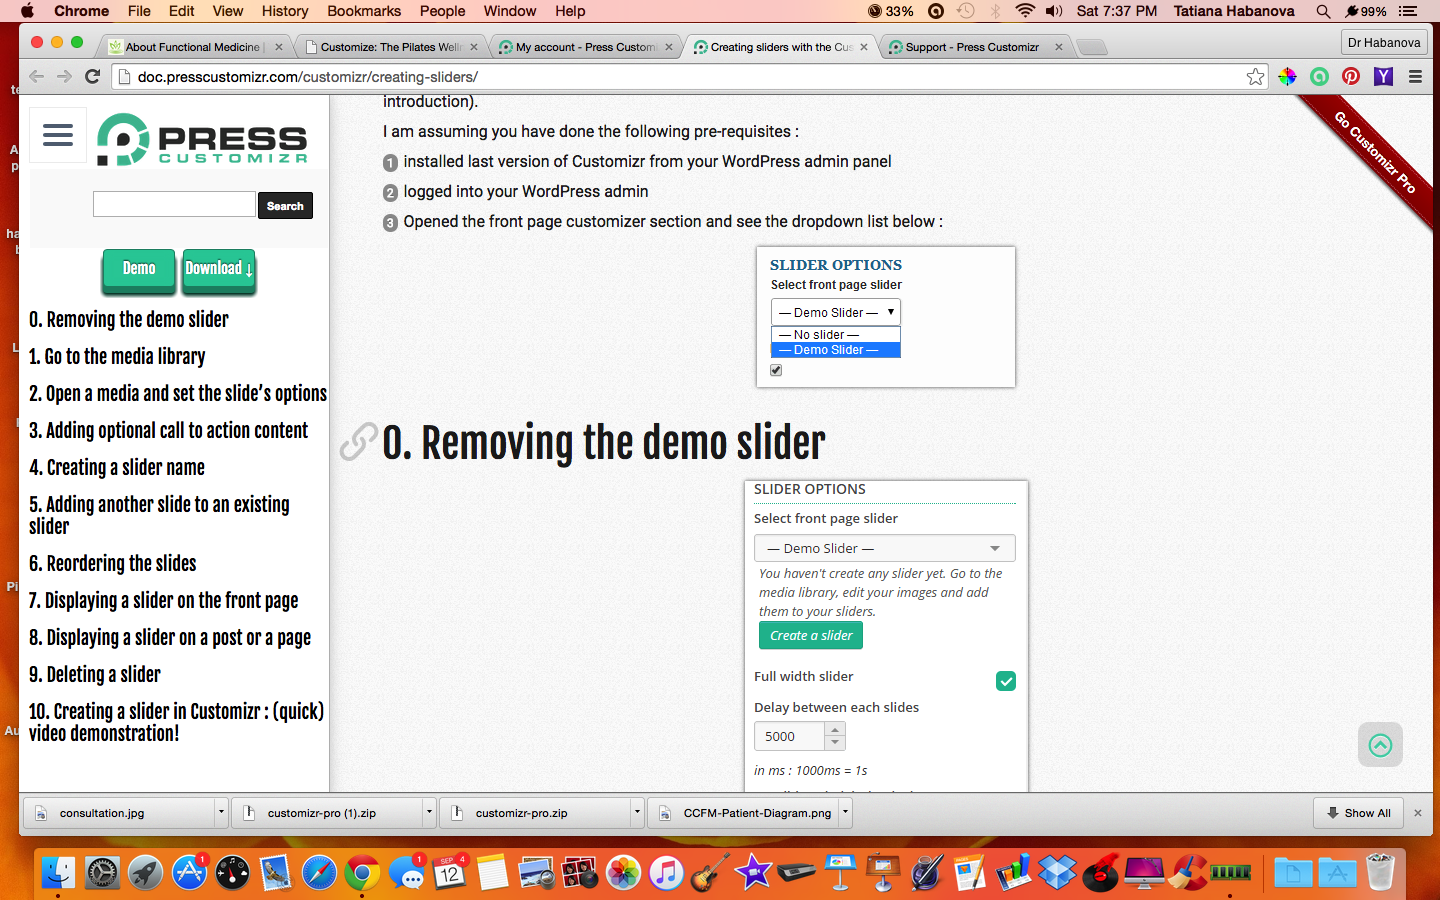Reload the page with the refresh icon

click(x=93, y=77)
